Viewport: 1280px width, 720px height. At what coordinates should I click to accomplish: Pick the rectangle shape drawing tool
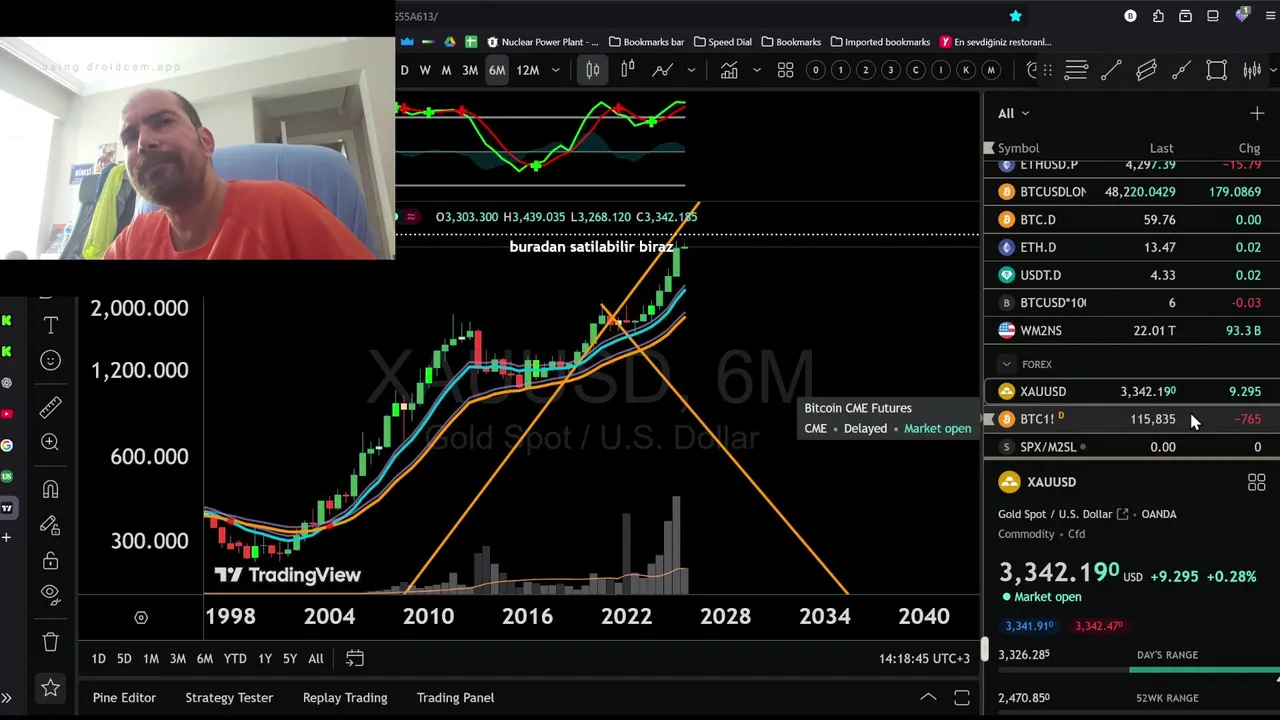click(x=1217, y=70)
